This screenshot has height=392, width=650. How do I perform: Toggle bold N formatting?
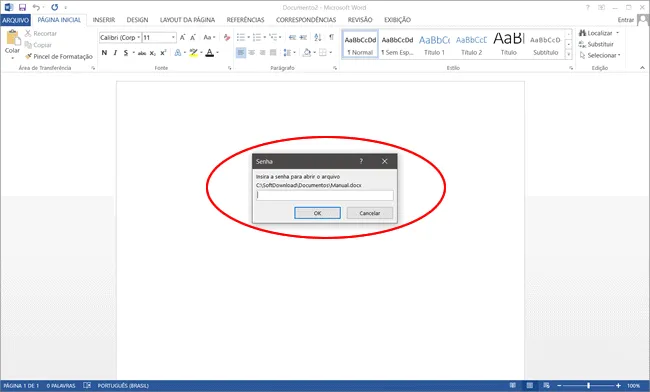click(x=104, y=53)
